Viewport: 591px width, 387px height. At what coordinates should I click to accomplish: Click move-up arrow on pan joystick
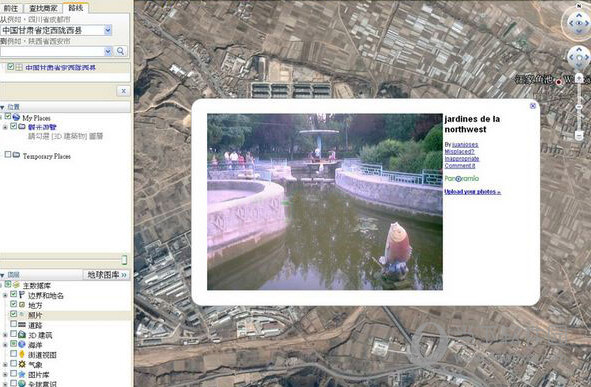click(x=579, y=49)
